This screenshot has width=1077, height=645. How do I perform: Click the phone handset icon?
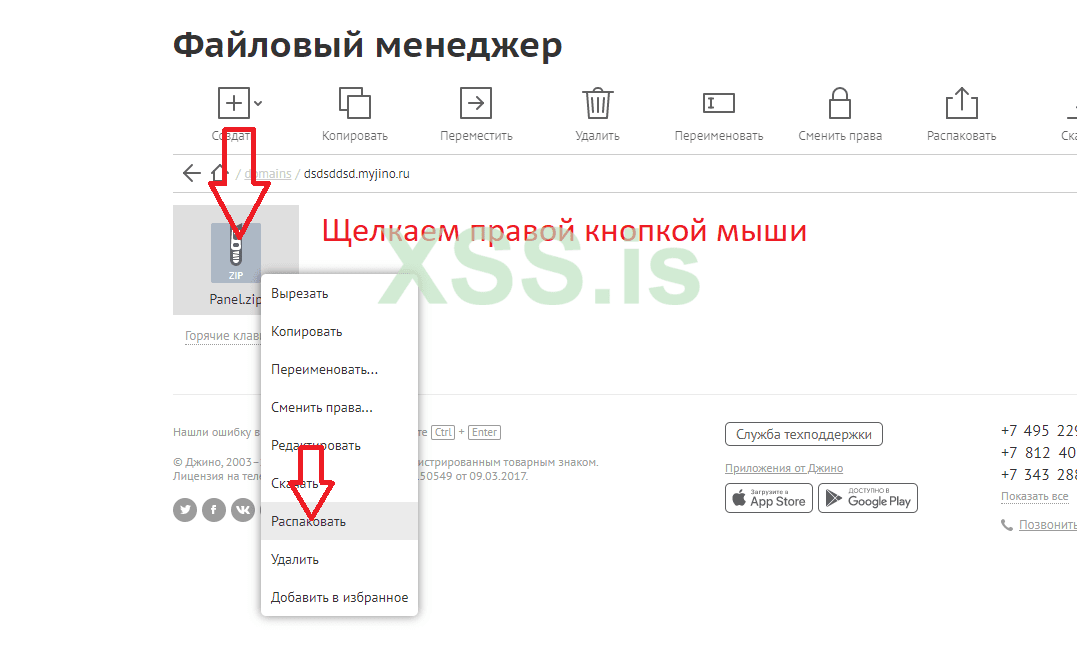click(1007, 525)
